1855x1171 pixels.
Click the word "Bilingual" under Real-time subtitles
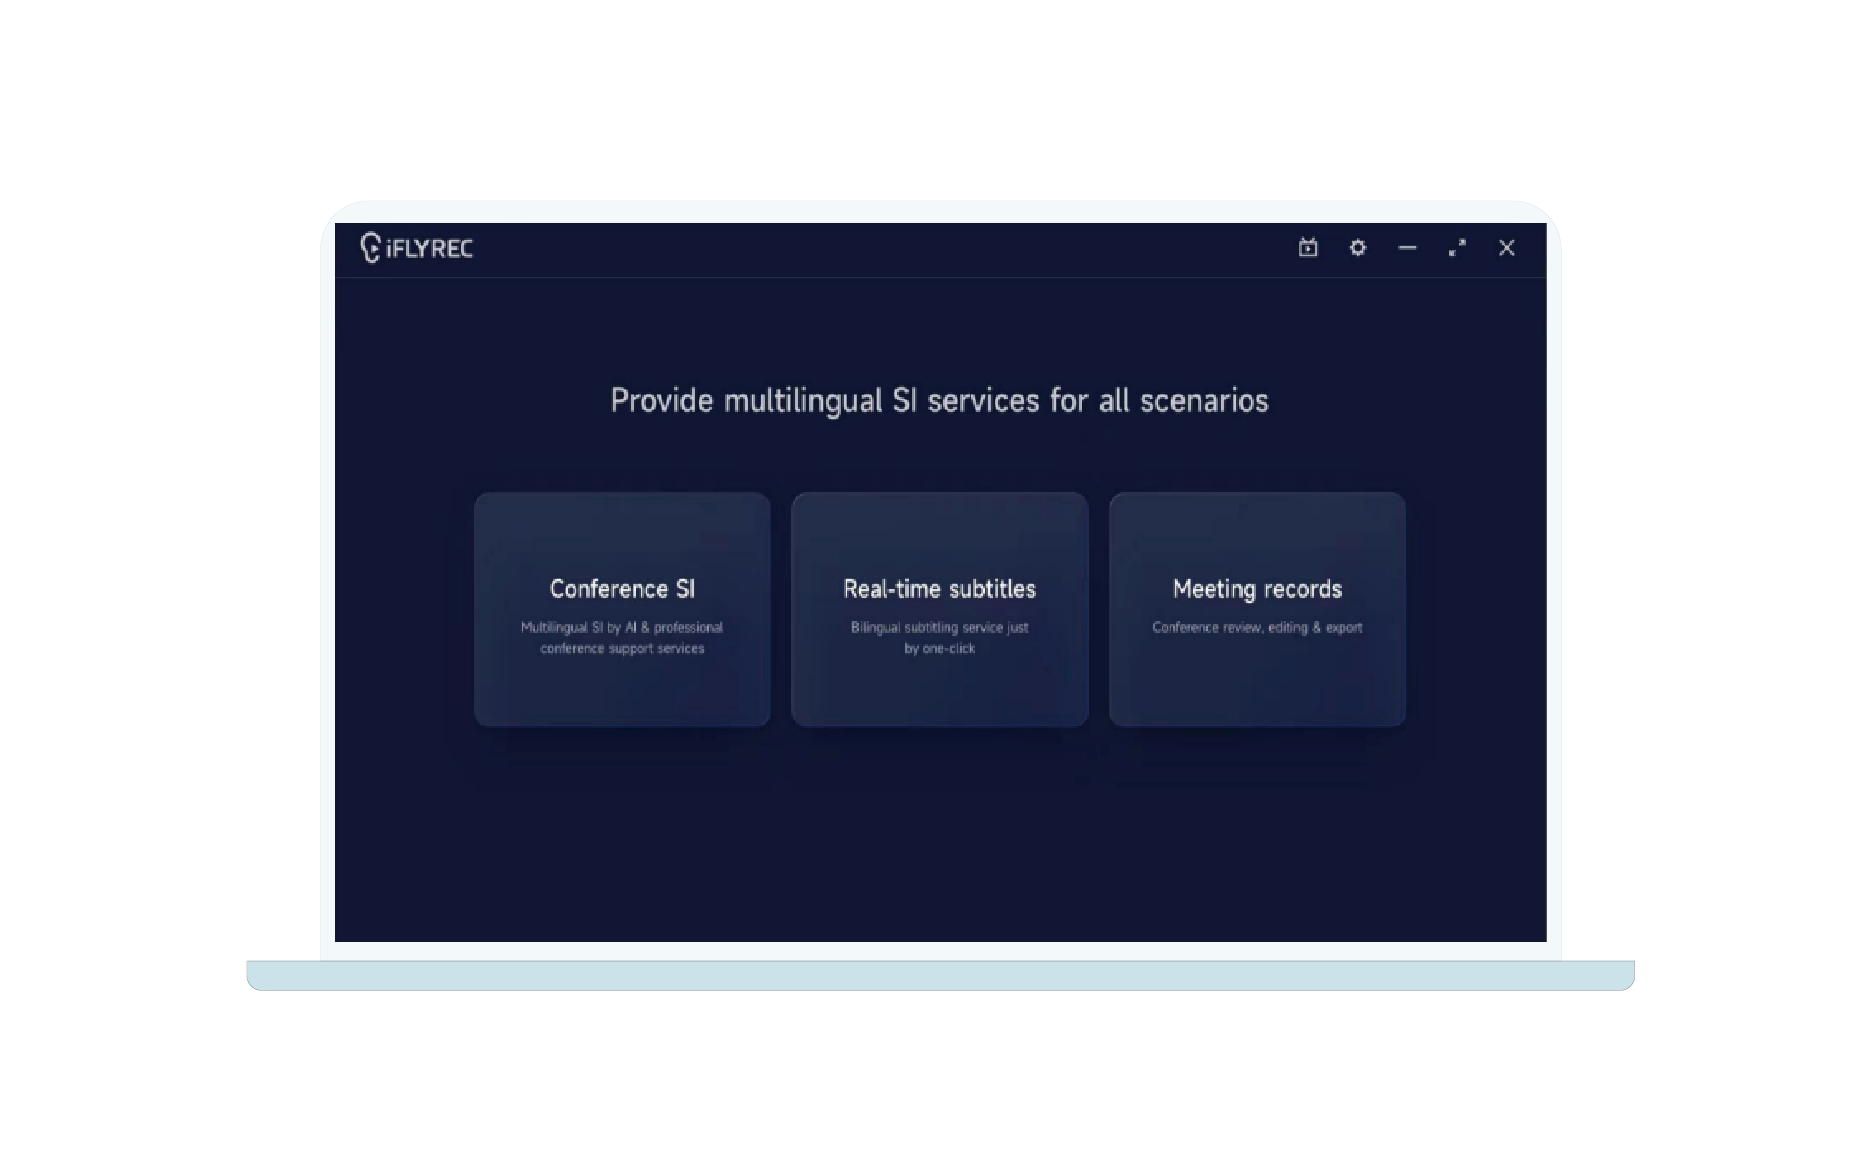875,628
